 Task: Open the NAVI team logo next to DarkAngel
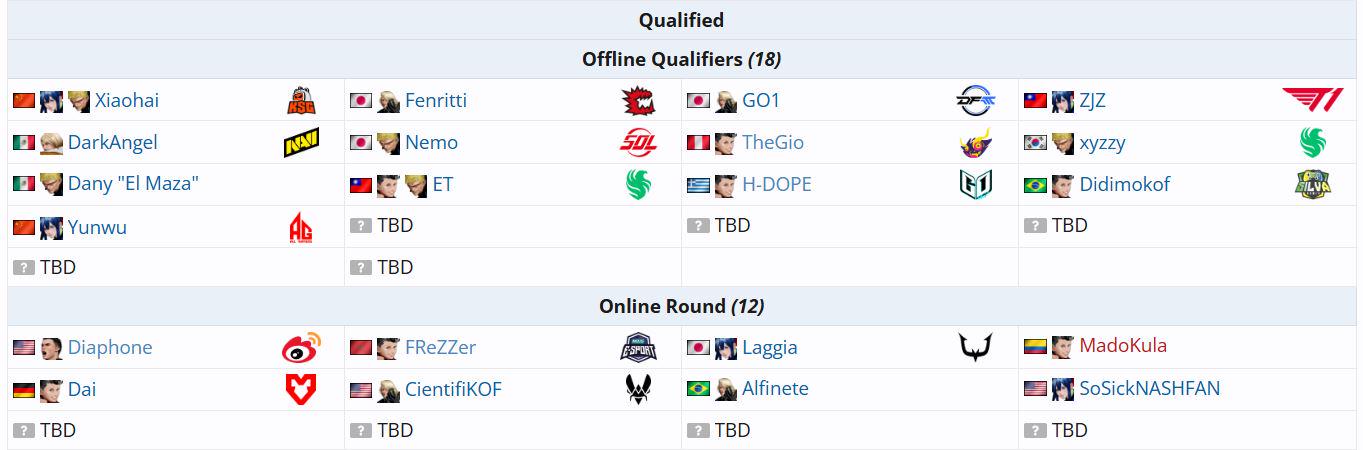(301, 143)
